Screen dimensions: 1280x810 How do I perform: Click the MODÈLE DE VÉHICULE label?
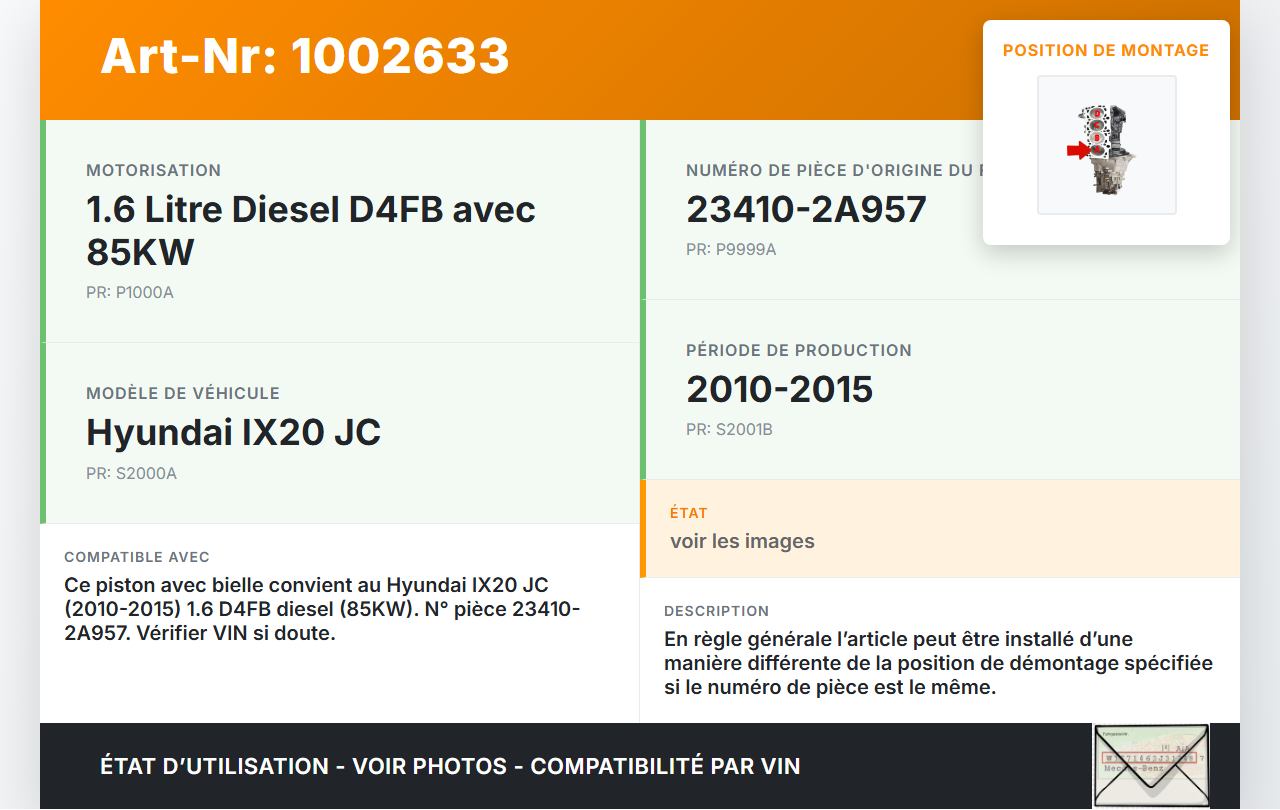click(183, 394)
